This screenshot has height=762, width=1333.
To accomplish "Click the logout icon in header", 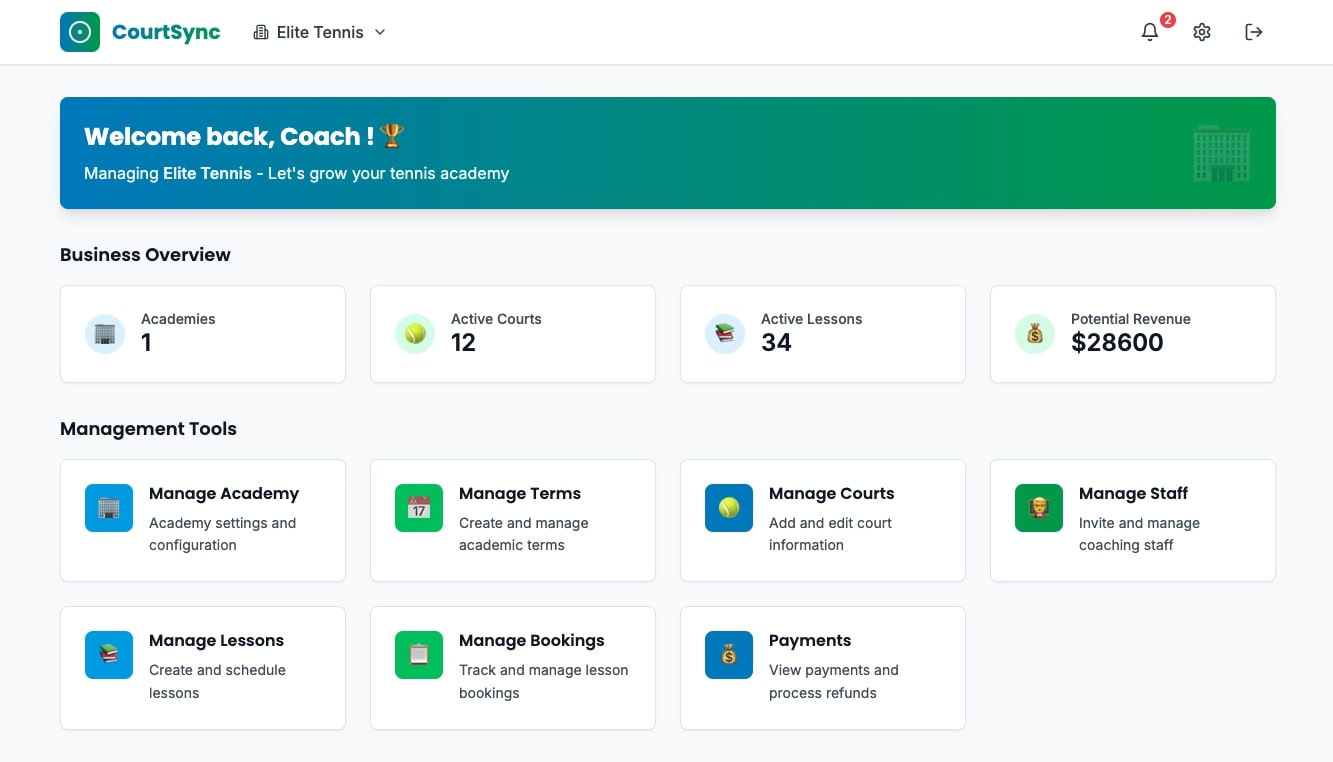I will point(1254,32).
